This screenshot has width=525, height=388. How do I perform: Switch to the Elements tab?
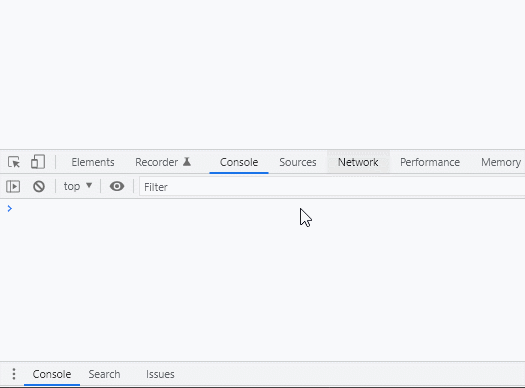(x=93, y=162)
